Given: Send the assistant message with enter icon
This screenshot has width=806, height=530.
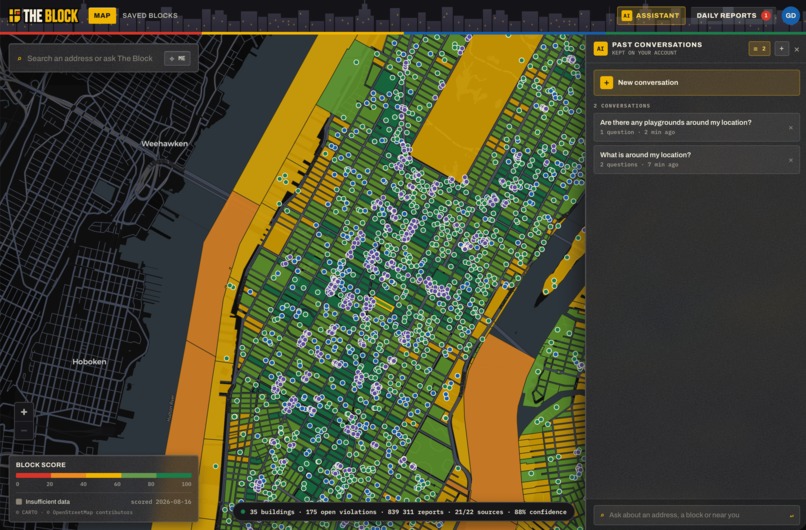Looking at the screenshot, I should click(791, 515).
